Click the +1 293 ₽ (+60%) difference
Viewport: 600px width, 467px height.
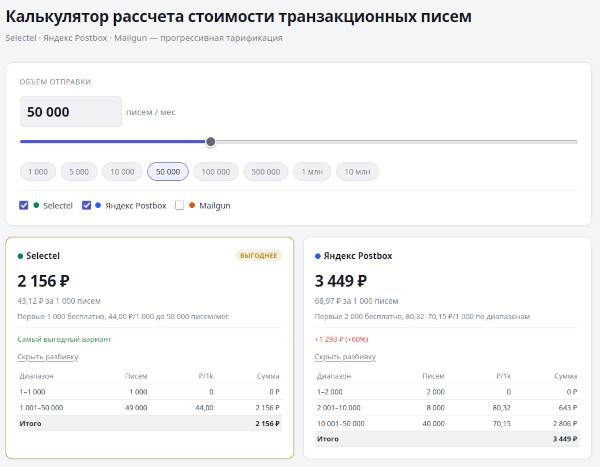coord(341,339)
